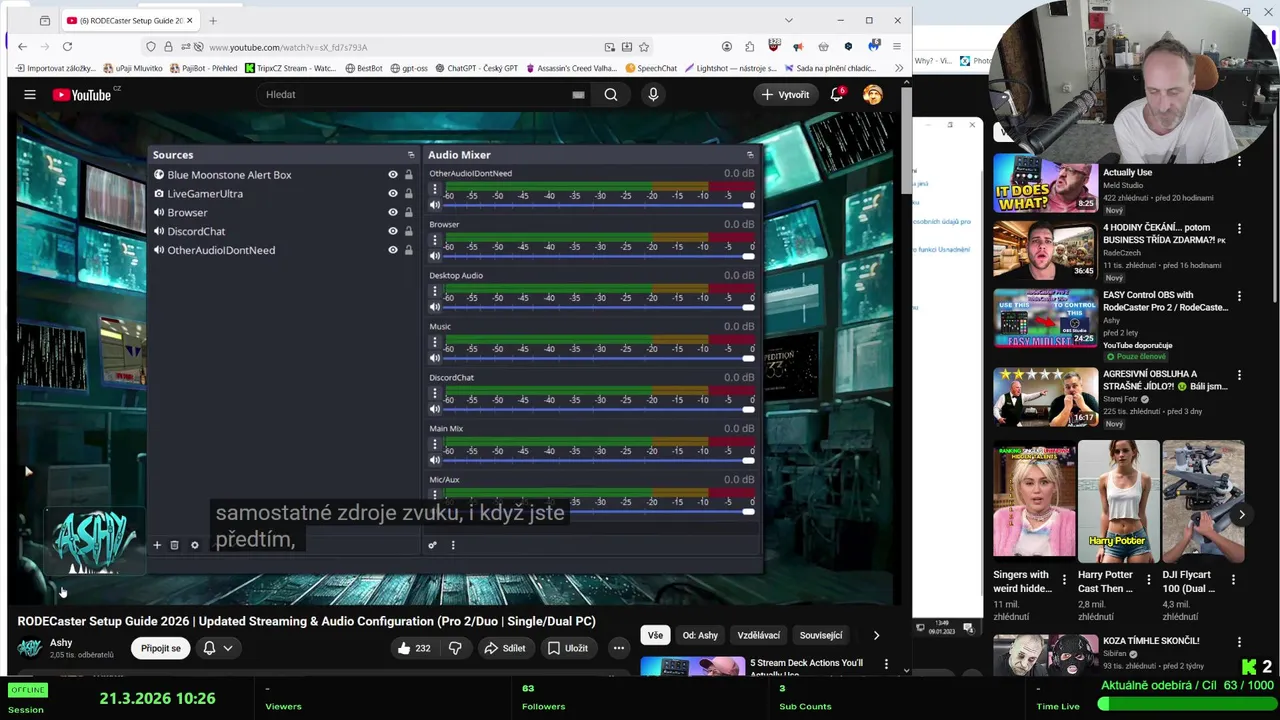Viewport: 1280px width, 720px height.
Task: Dislike the video with thumbs down
Action: [455, 648]
